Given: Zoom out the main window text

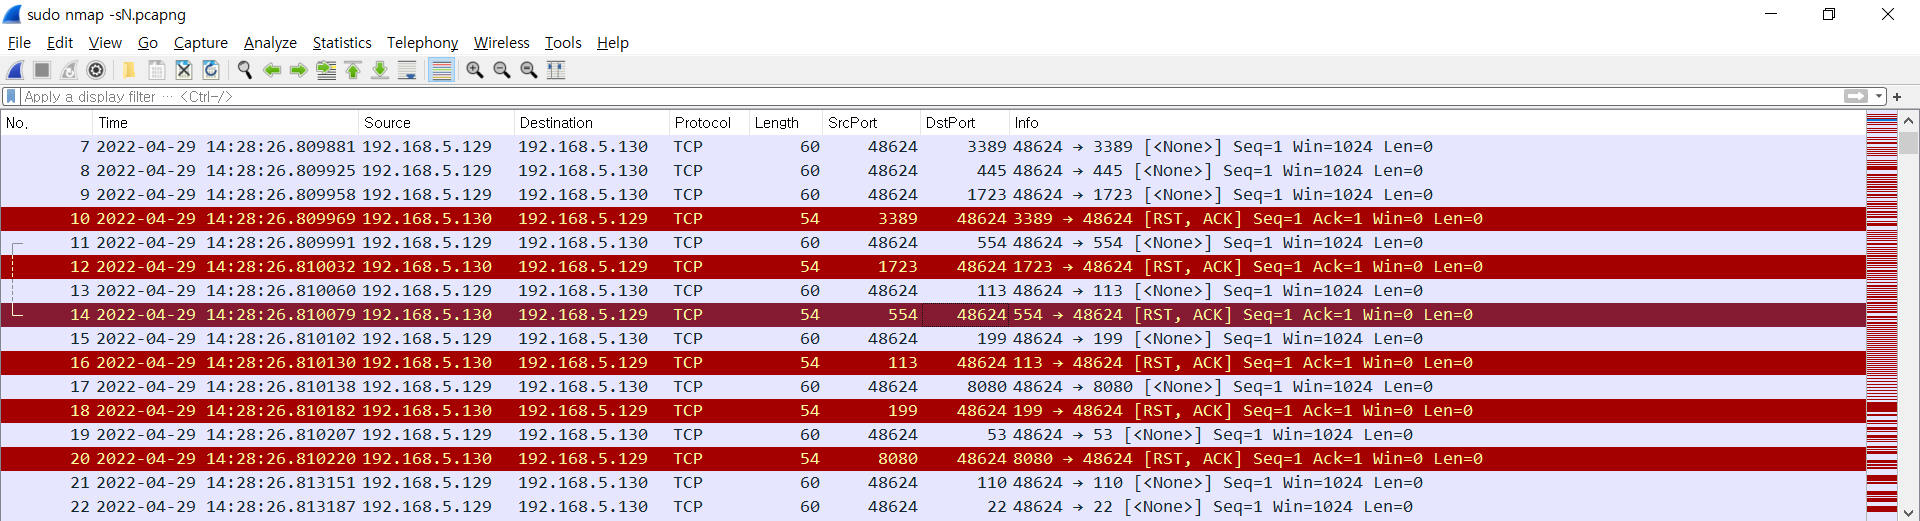Looking at the screenshot, I should (502, 70).
